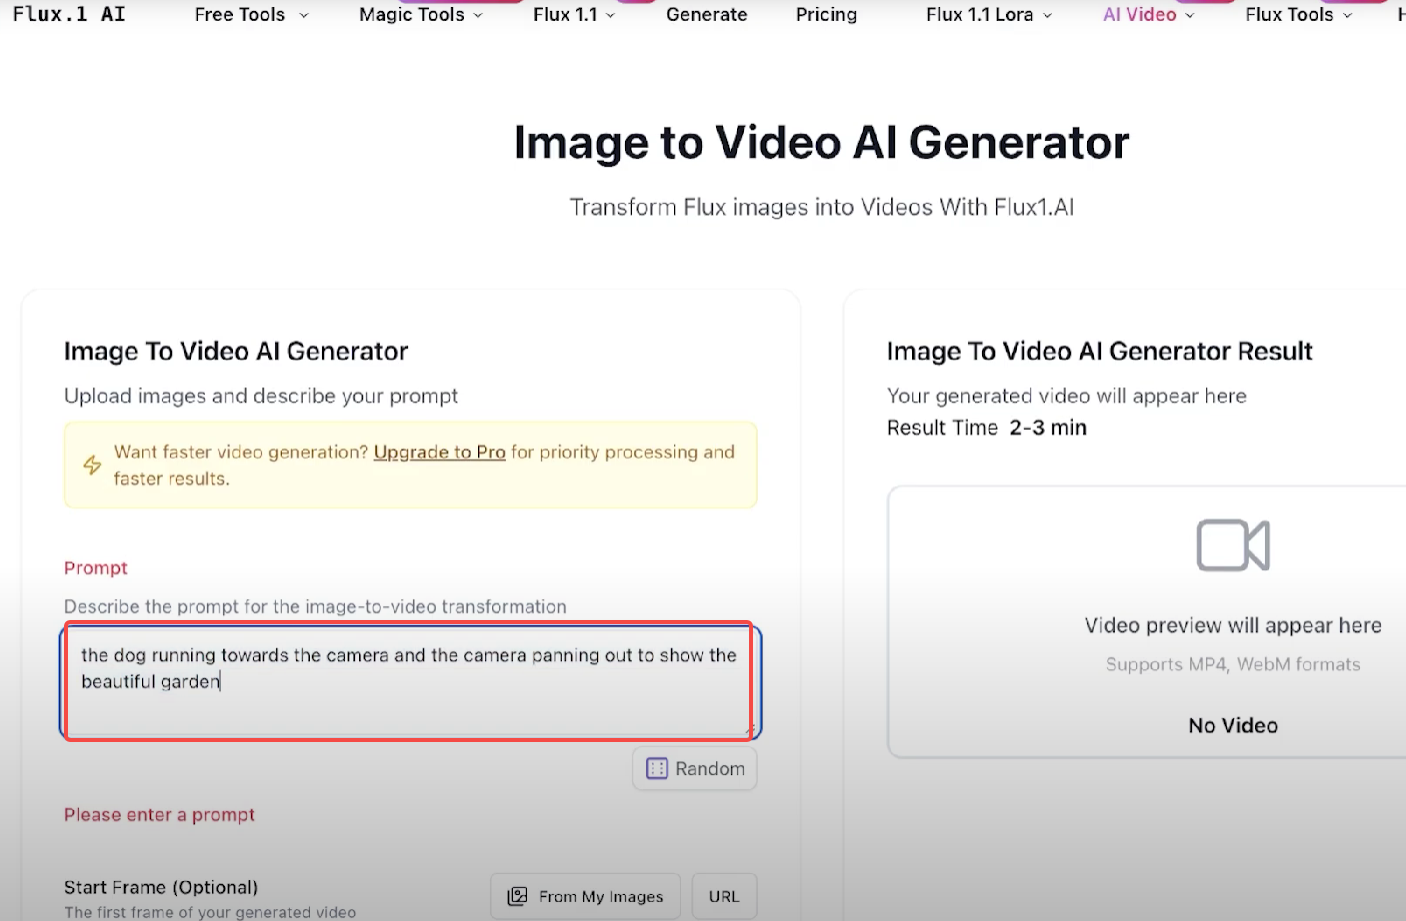Click the picture icon inside From My Images button
The height and width of the screenshot is (921, 1406).
coord(516,896)
